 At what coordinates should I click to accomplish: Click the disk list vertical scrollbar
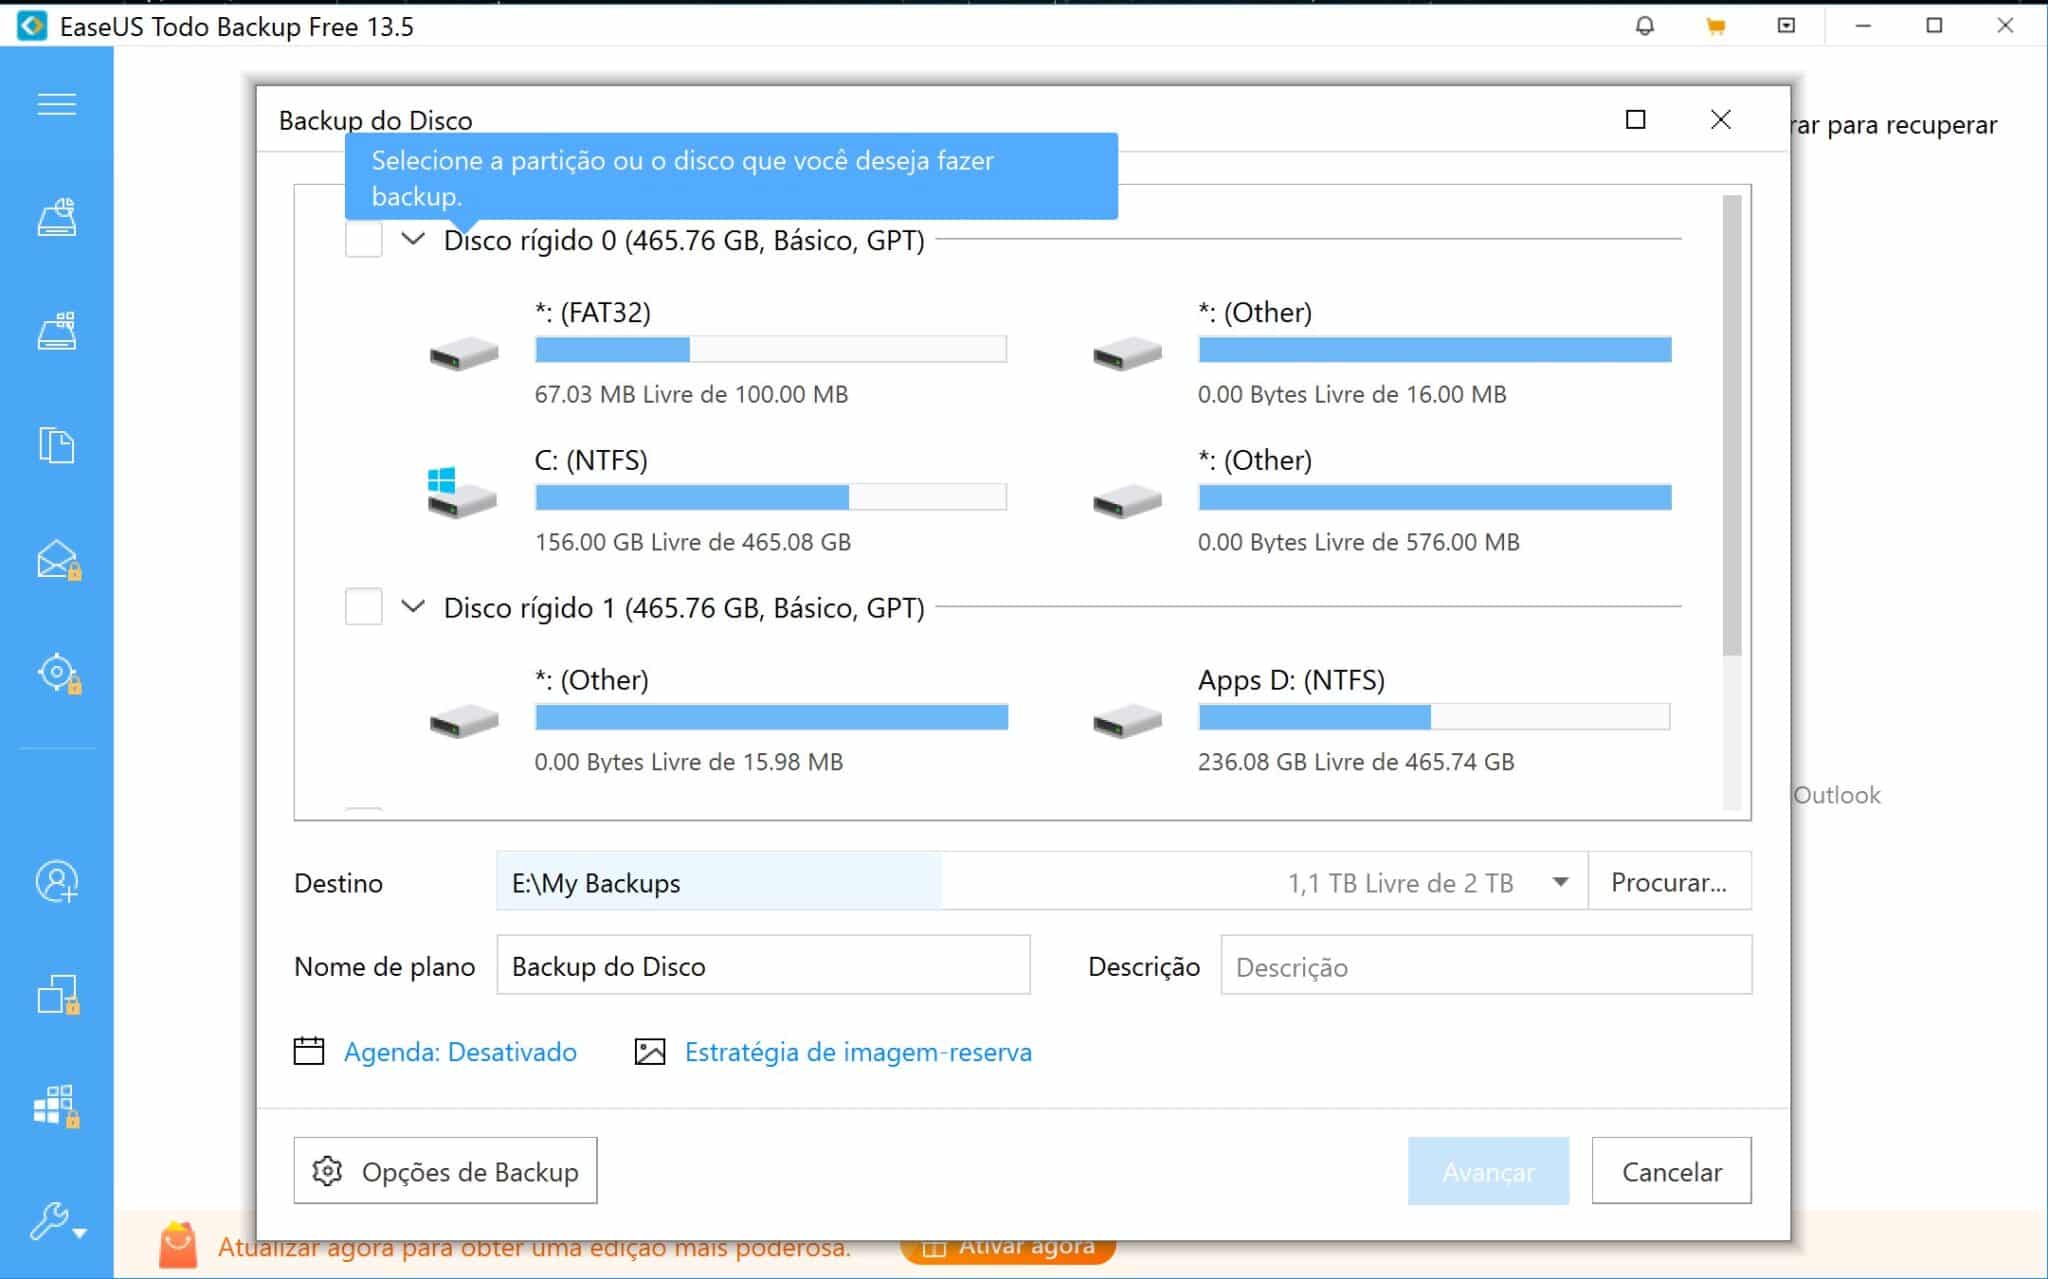1732,425
